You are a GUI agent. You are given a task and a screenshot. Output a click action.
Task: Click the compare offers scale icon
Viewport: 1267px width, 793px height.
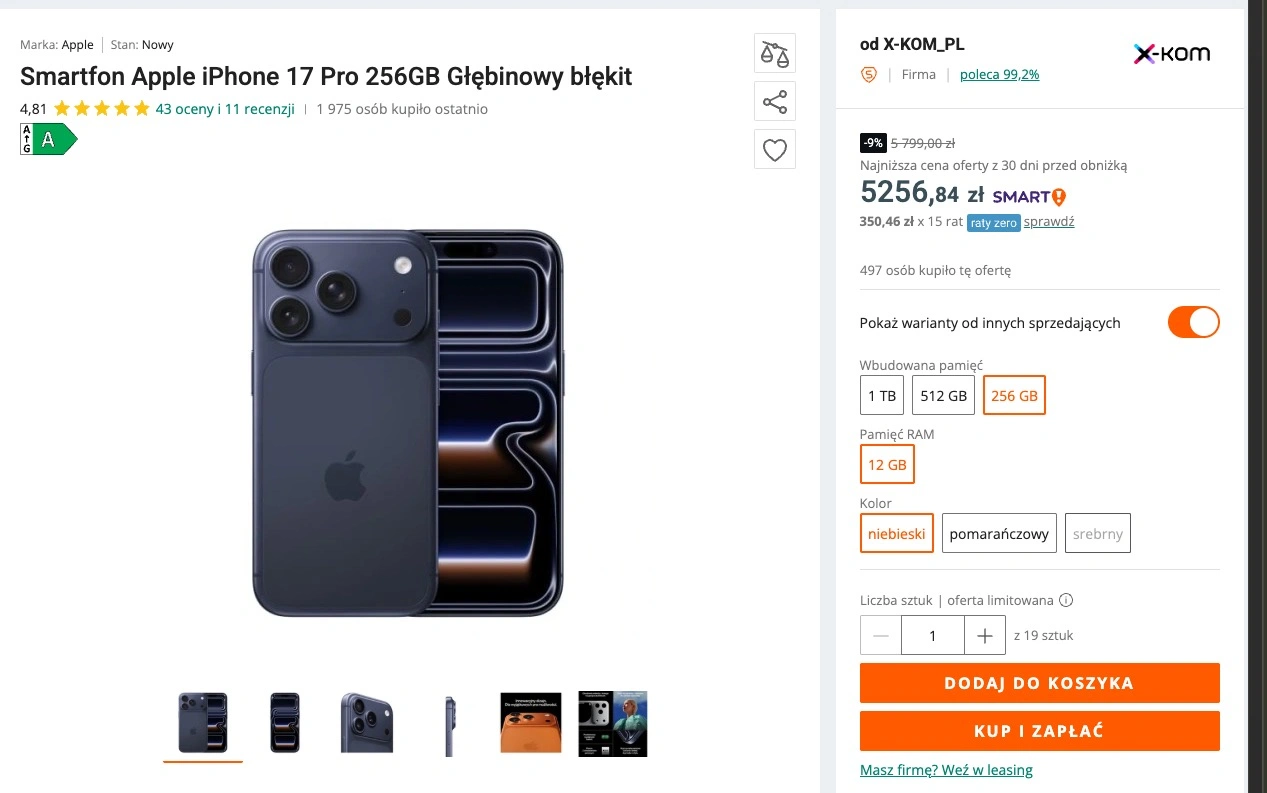pyautogui.click(x=775, y=54)
